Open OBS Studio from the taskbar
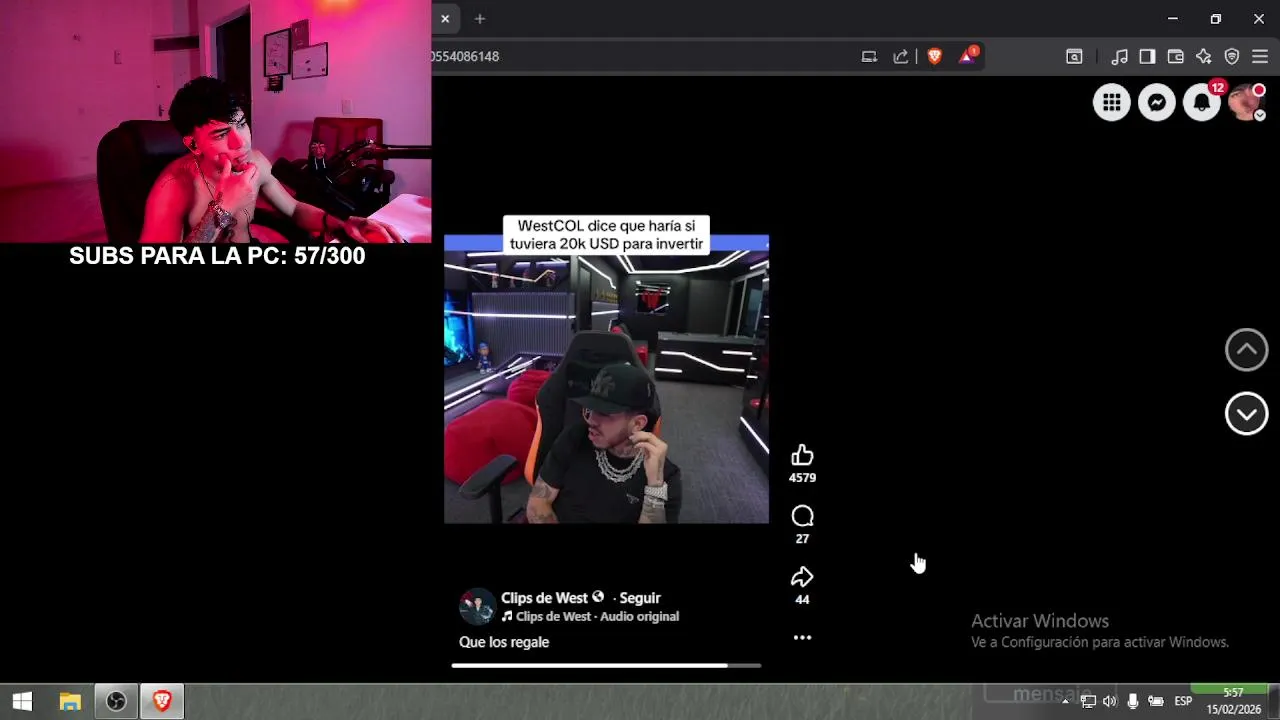 point(116,702)
